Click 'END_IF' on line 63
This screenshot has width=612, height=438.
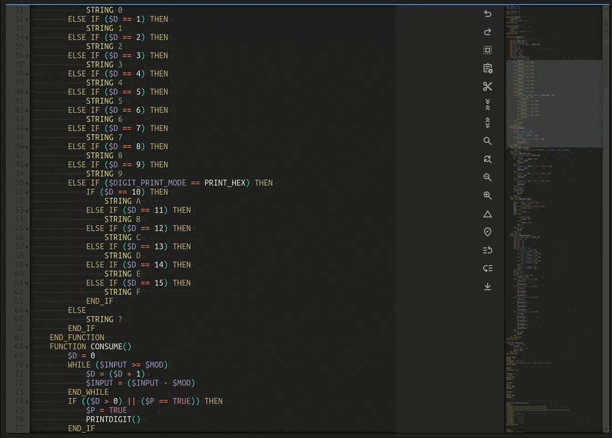[100, 301]
